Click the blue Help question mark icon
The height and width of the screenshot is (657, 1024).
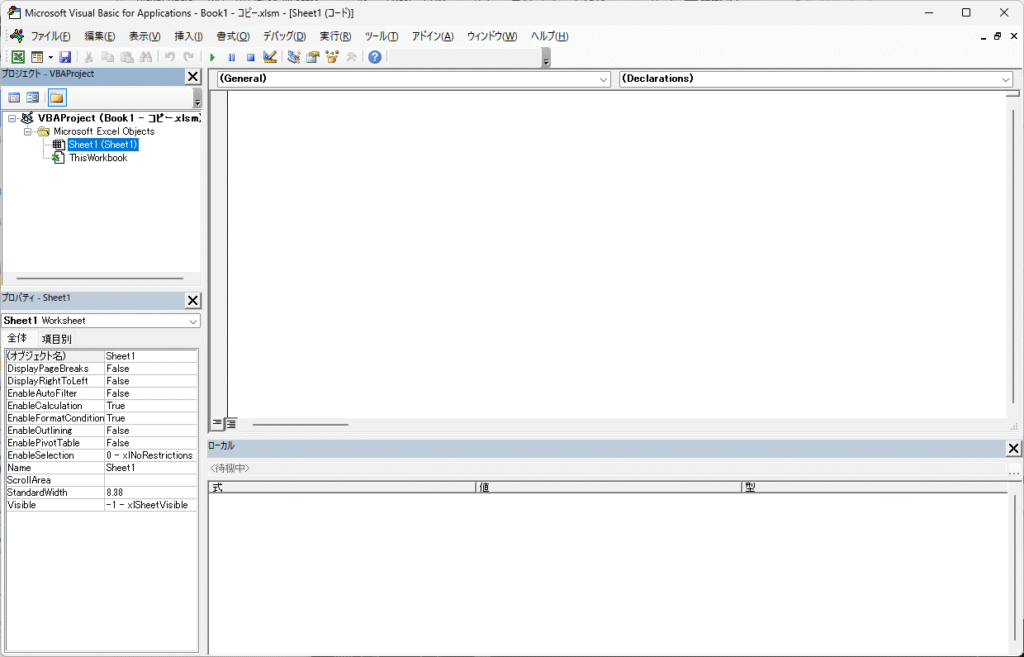[x=375, y=57]
